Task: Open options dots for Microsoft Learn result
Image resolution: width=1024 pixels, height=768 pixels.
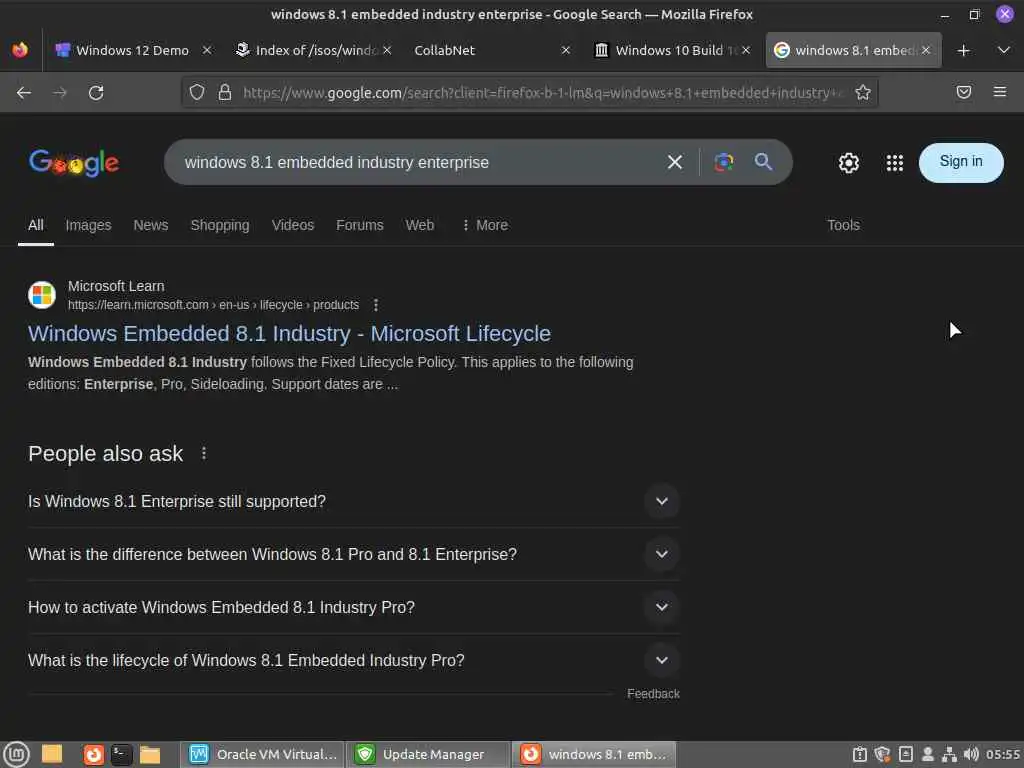Action: 376,305
